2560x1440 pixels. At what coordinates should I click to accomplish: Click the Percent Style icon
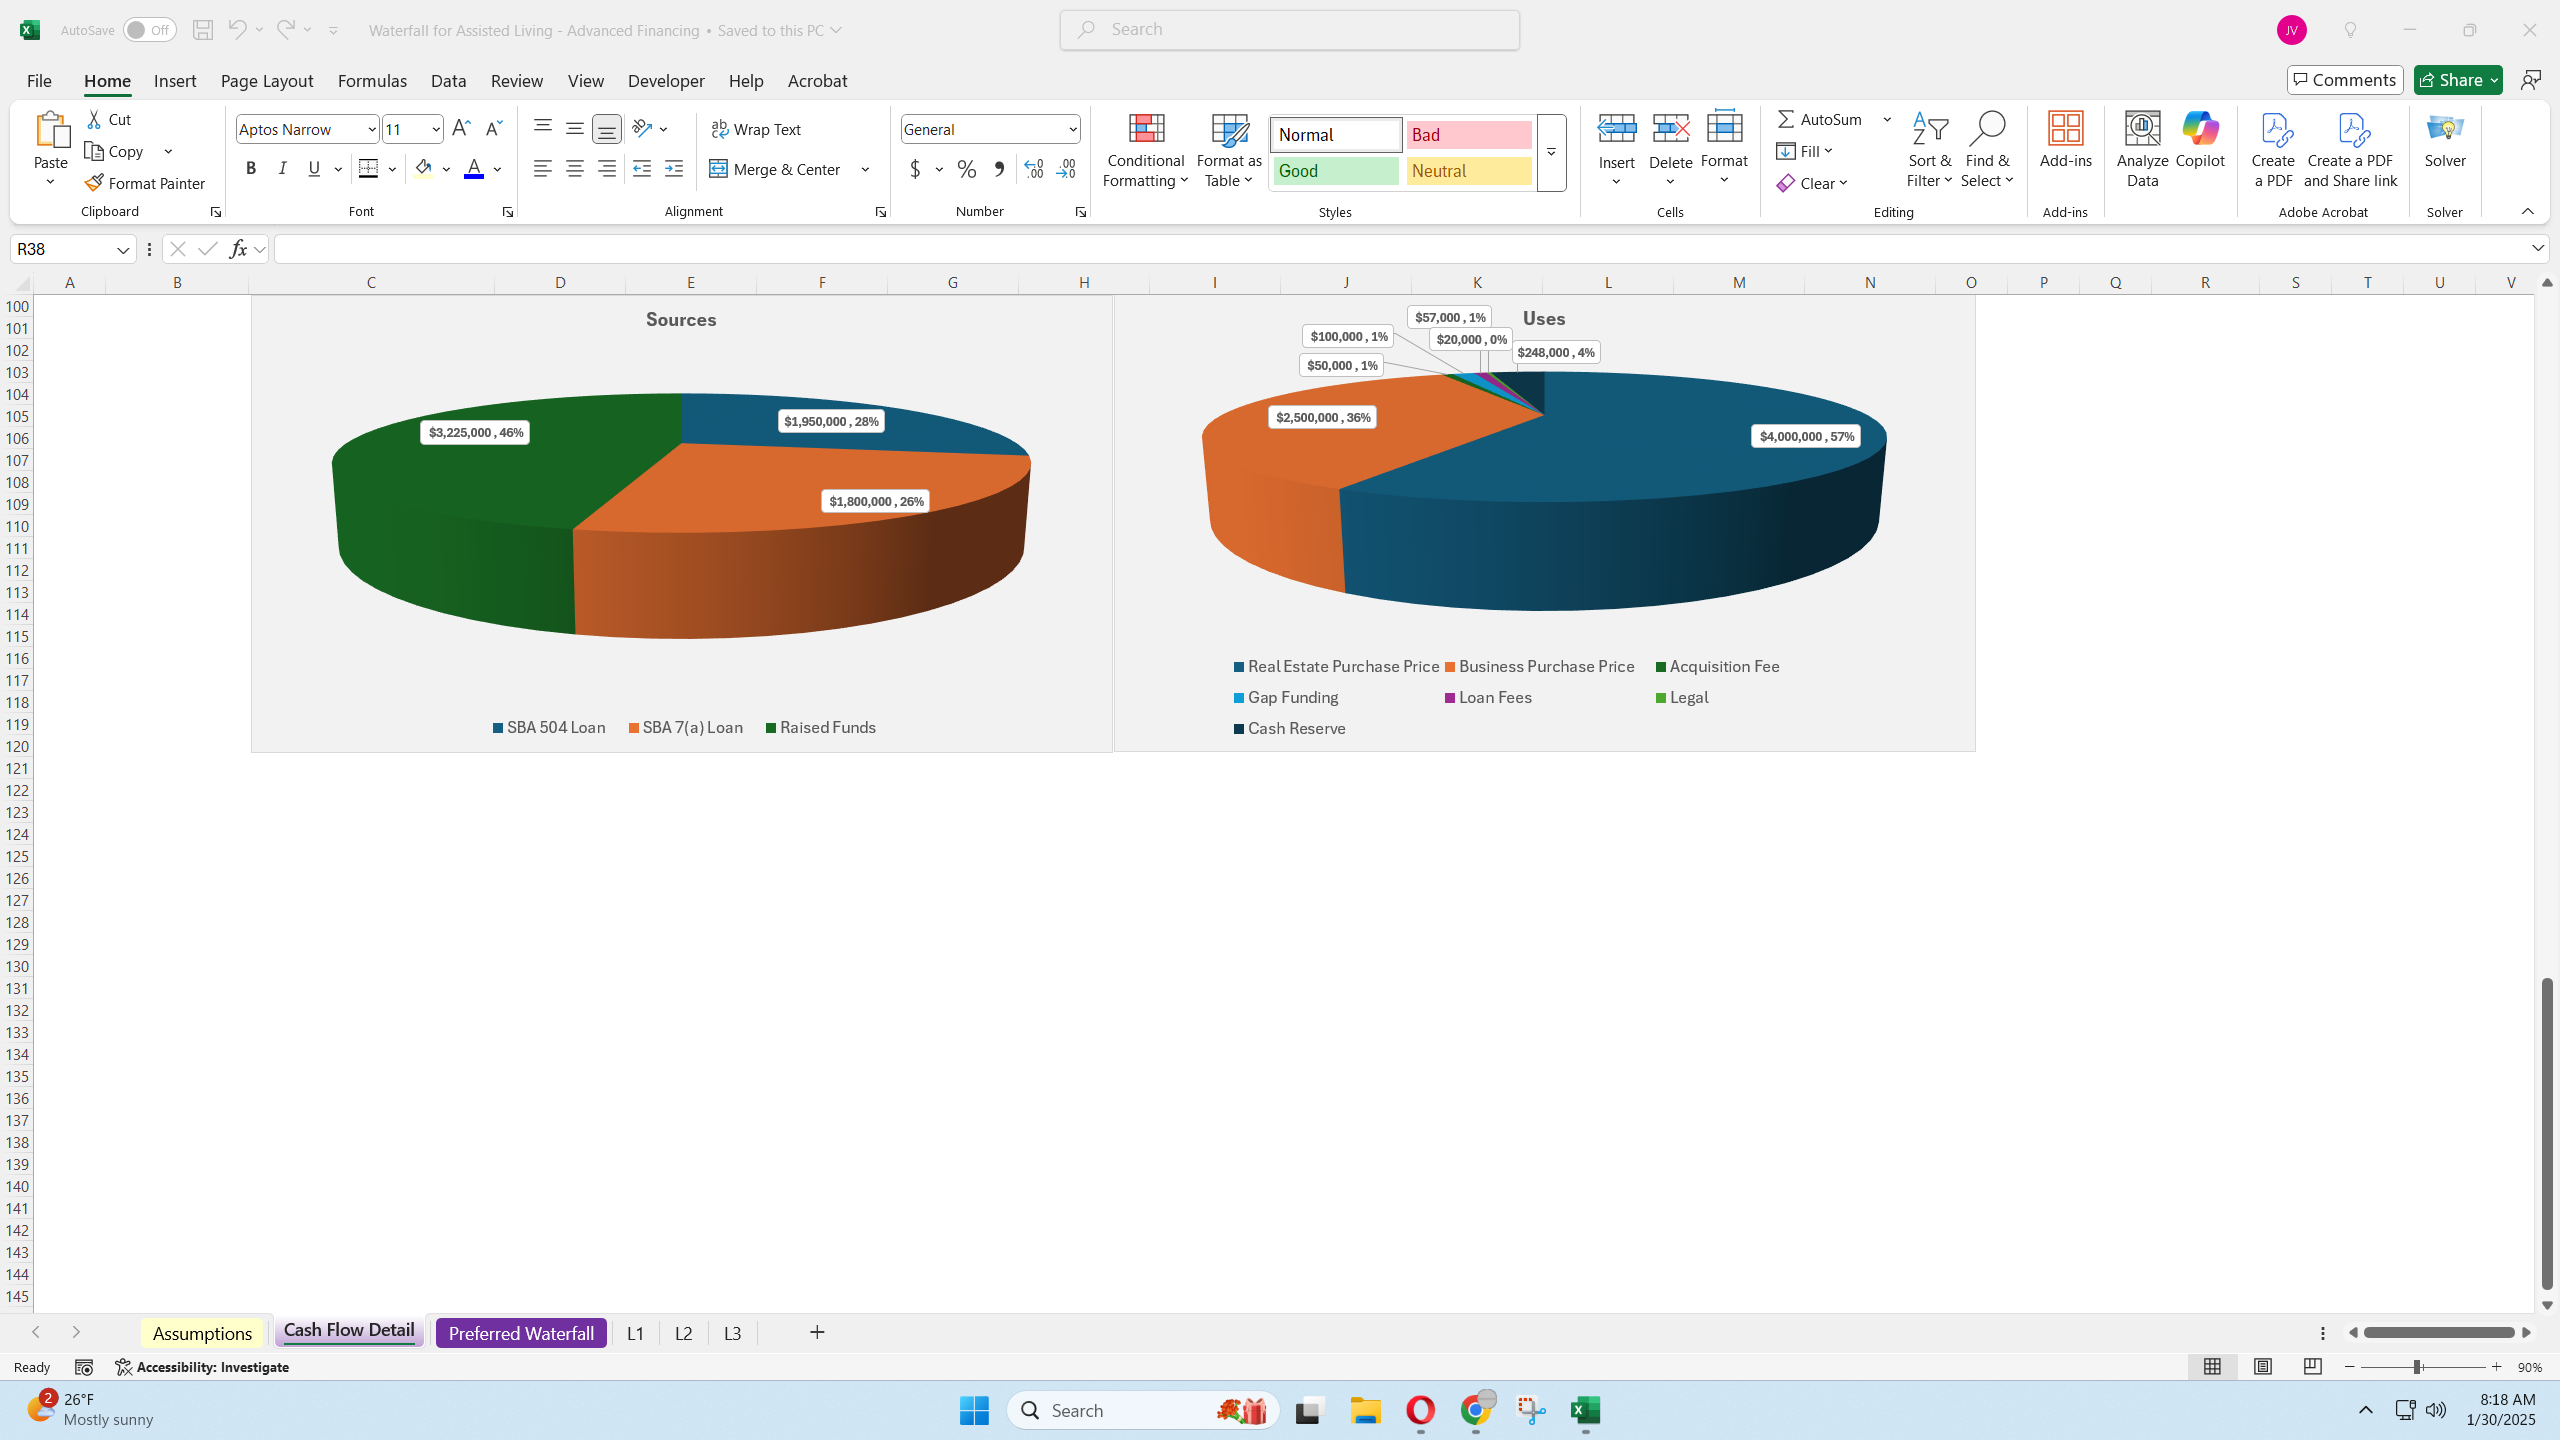coord(966,169)
